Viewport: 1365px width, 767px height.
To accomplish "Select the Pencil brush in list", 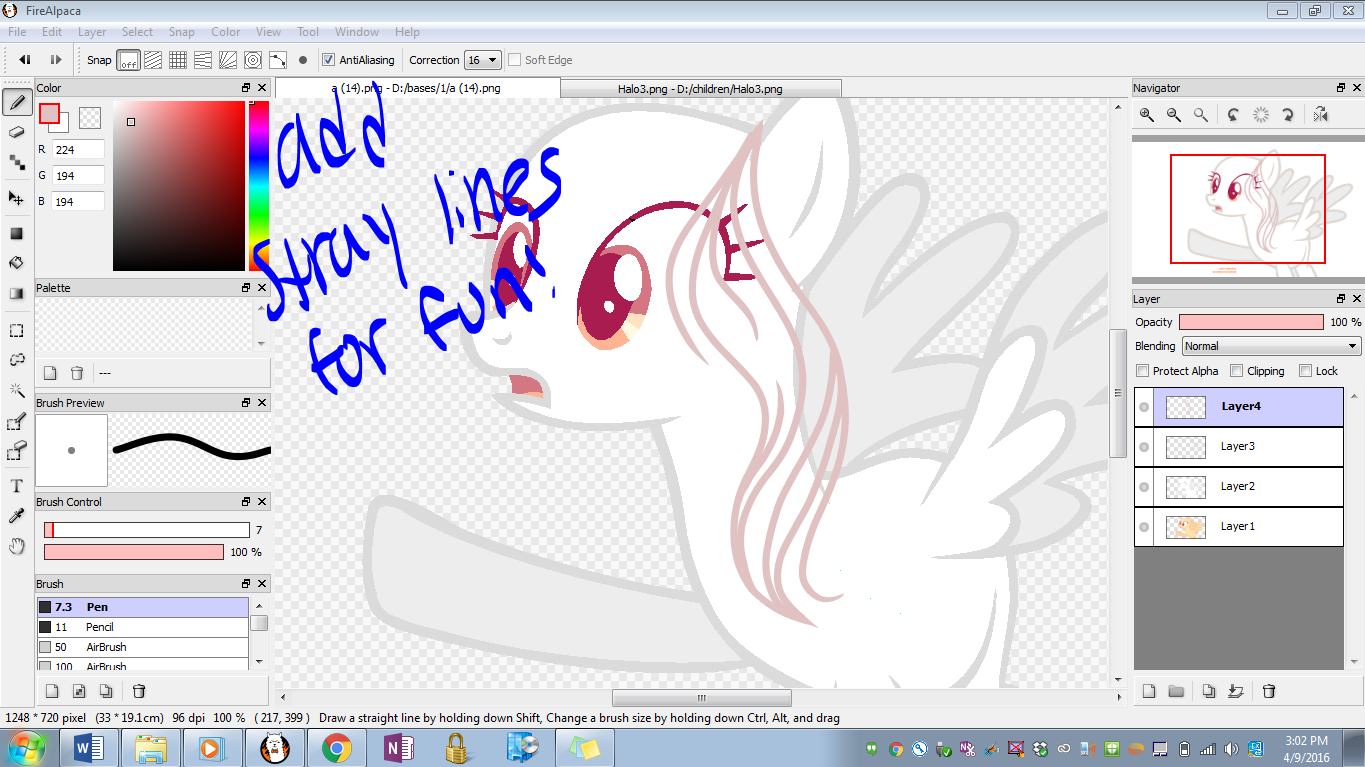I will (142, 627).
